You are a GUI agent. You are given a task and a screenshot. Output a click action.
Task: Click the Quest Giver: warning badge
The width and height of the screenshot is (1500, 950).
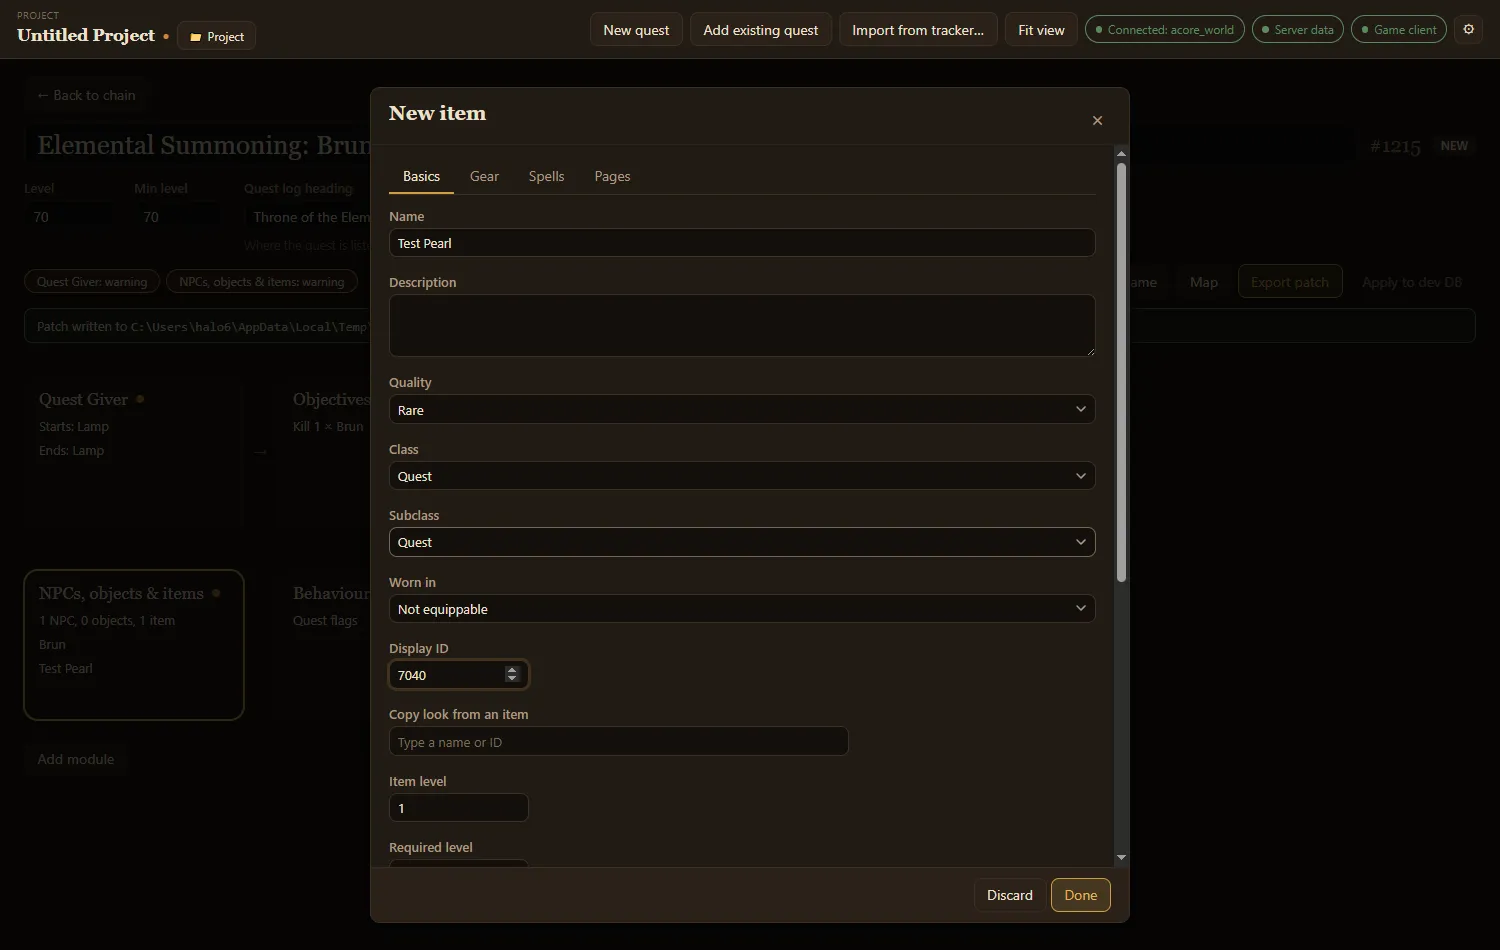click(x=92, y=282)
